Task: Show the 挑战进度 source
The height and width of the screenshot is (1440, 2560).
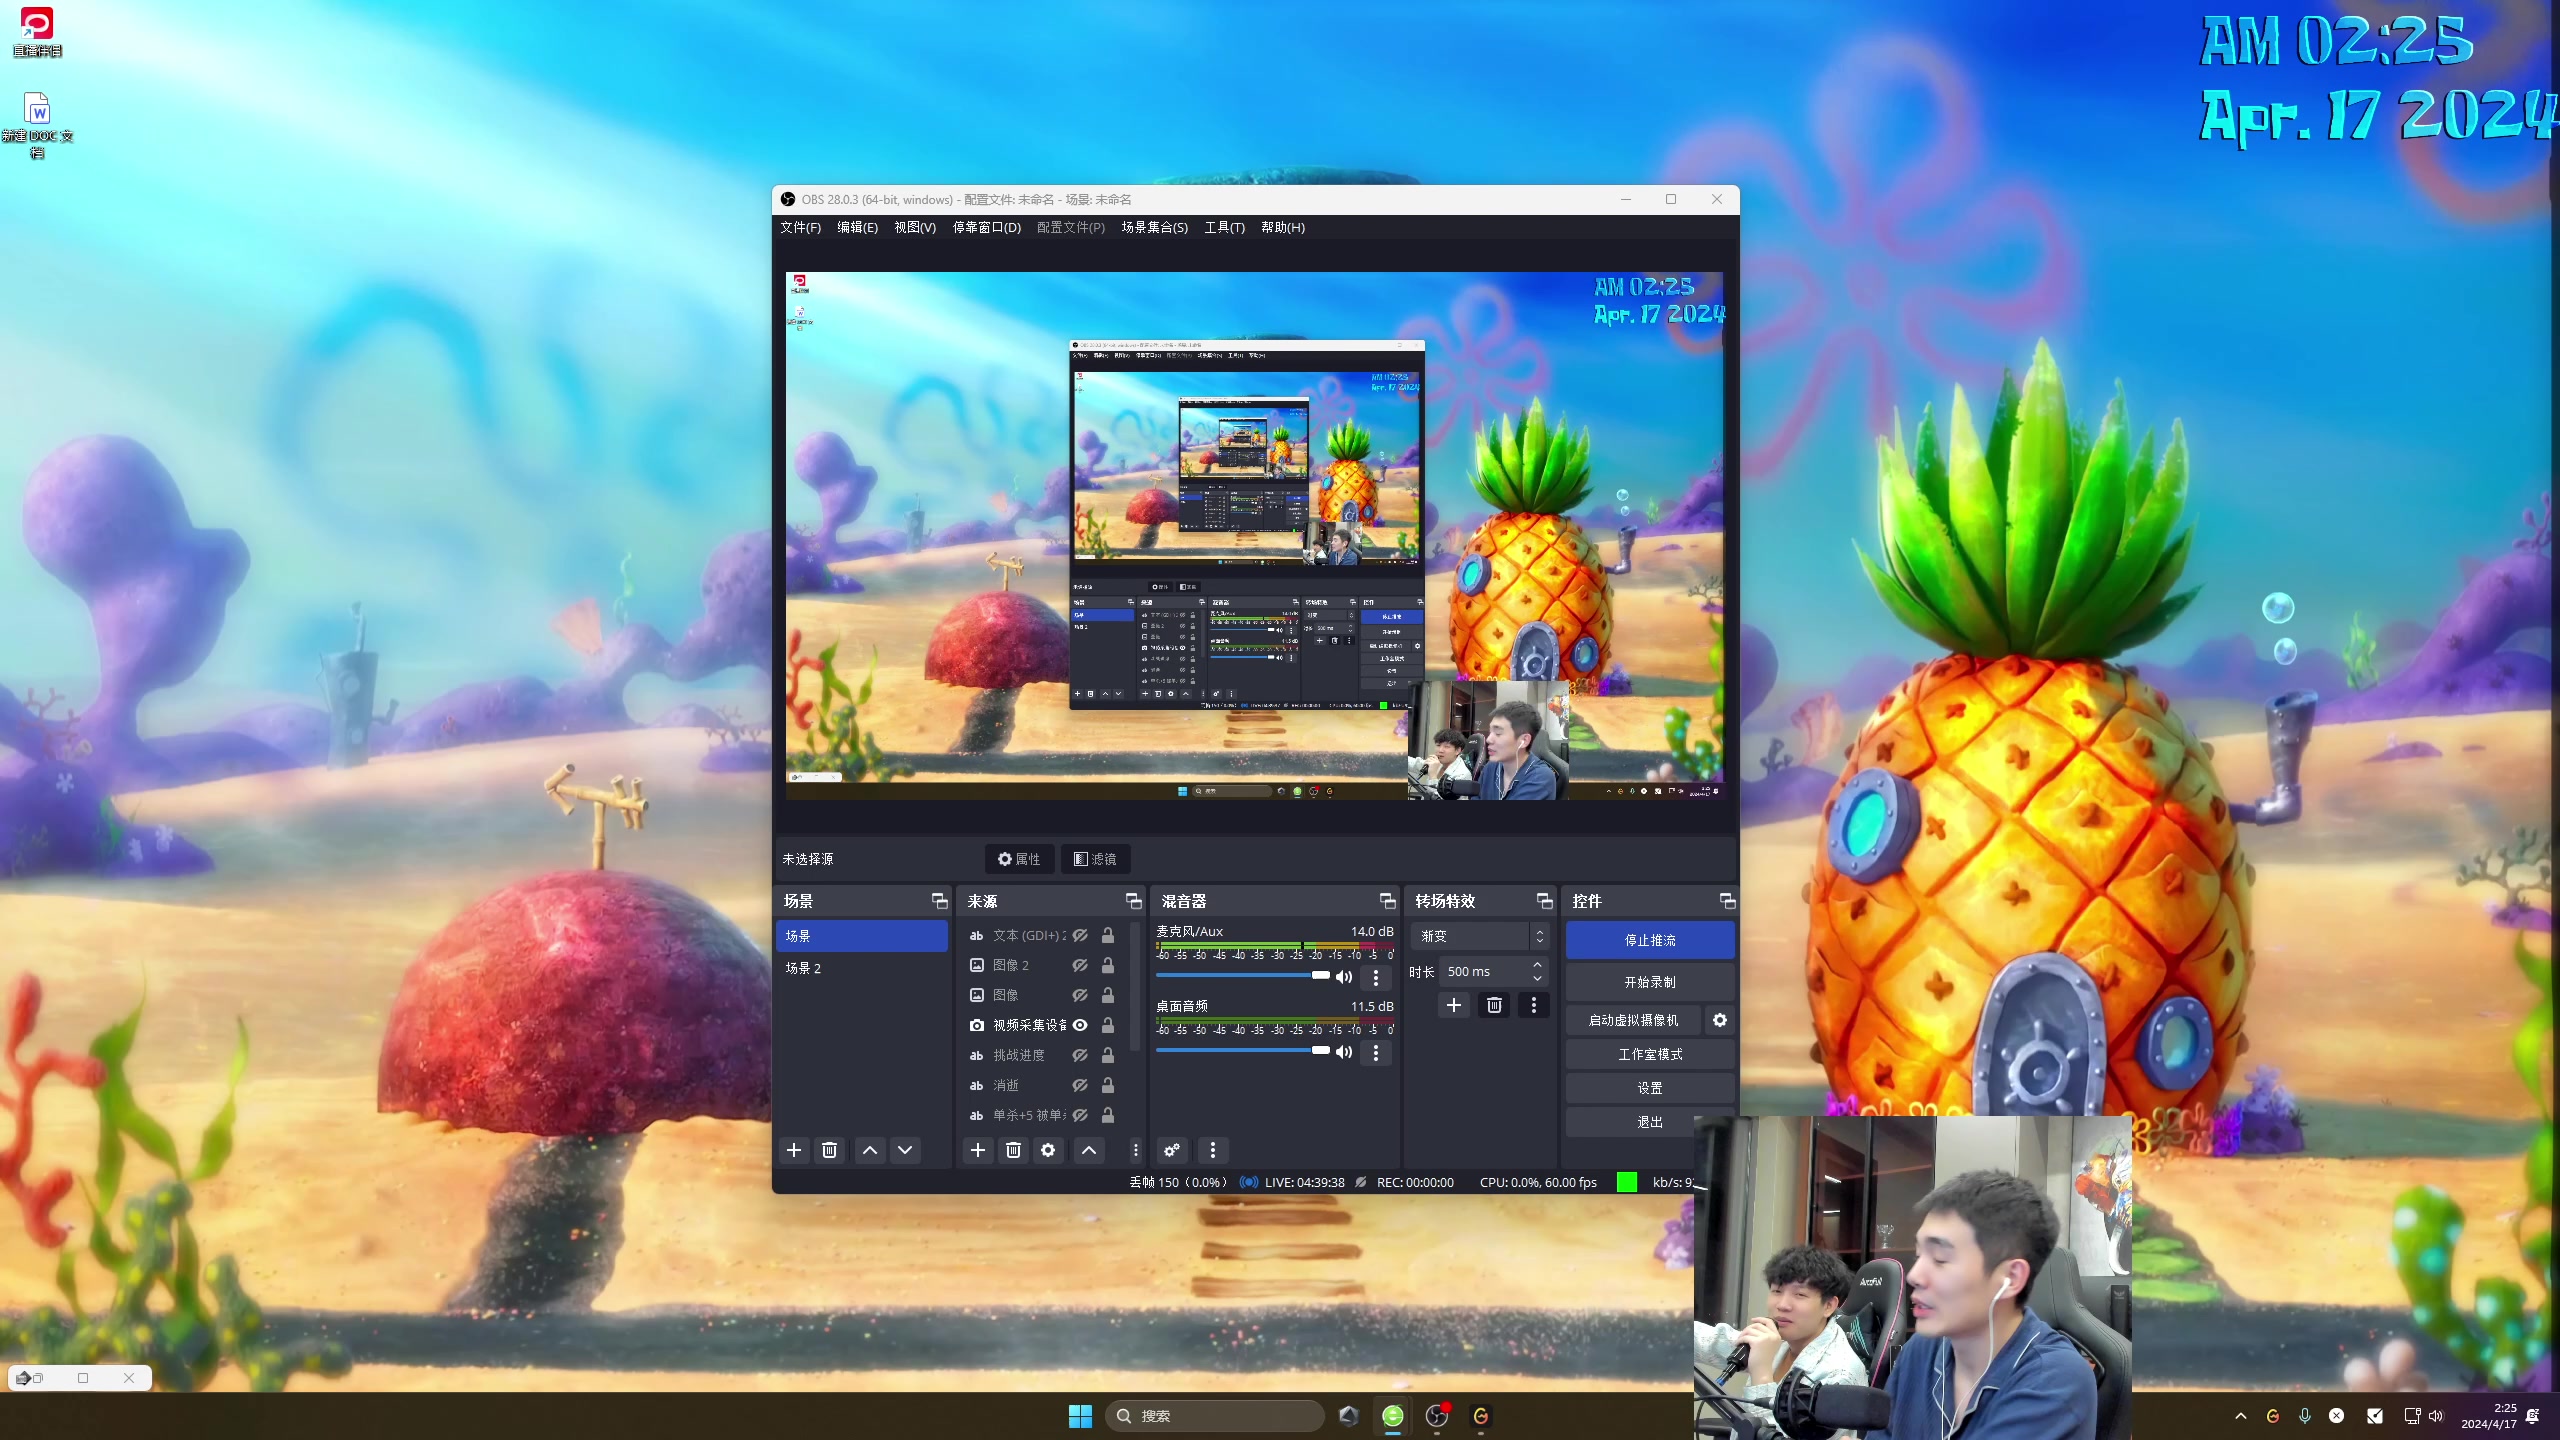Action: 1080,1055
